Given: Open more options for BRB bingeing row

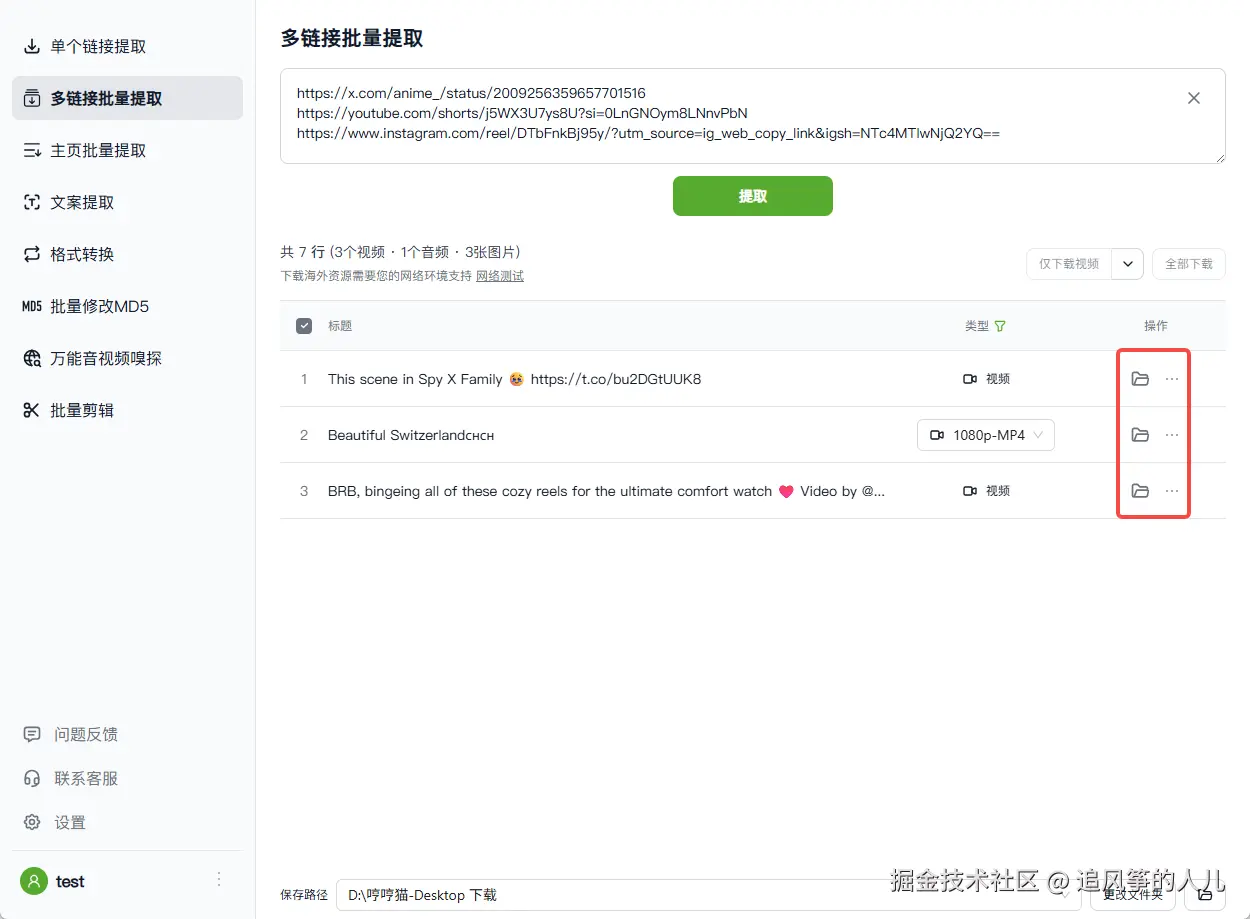Looking at the screenshot, I should [x=1172, y=491].
